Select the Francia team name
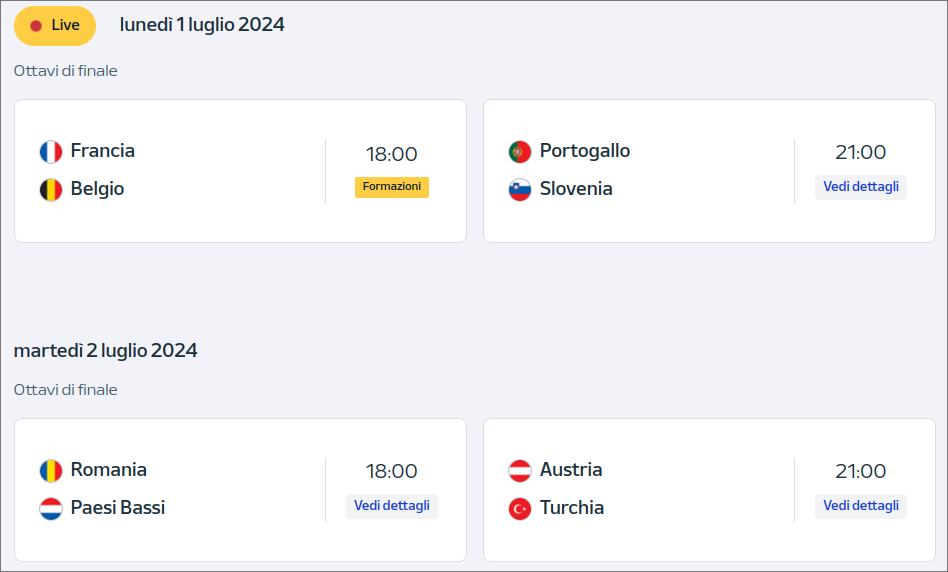The image size is (948, 572). coord(103,151)
